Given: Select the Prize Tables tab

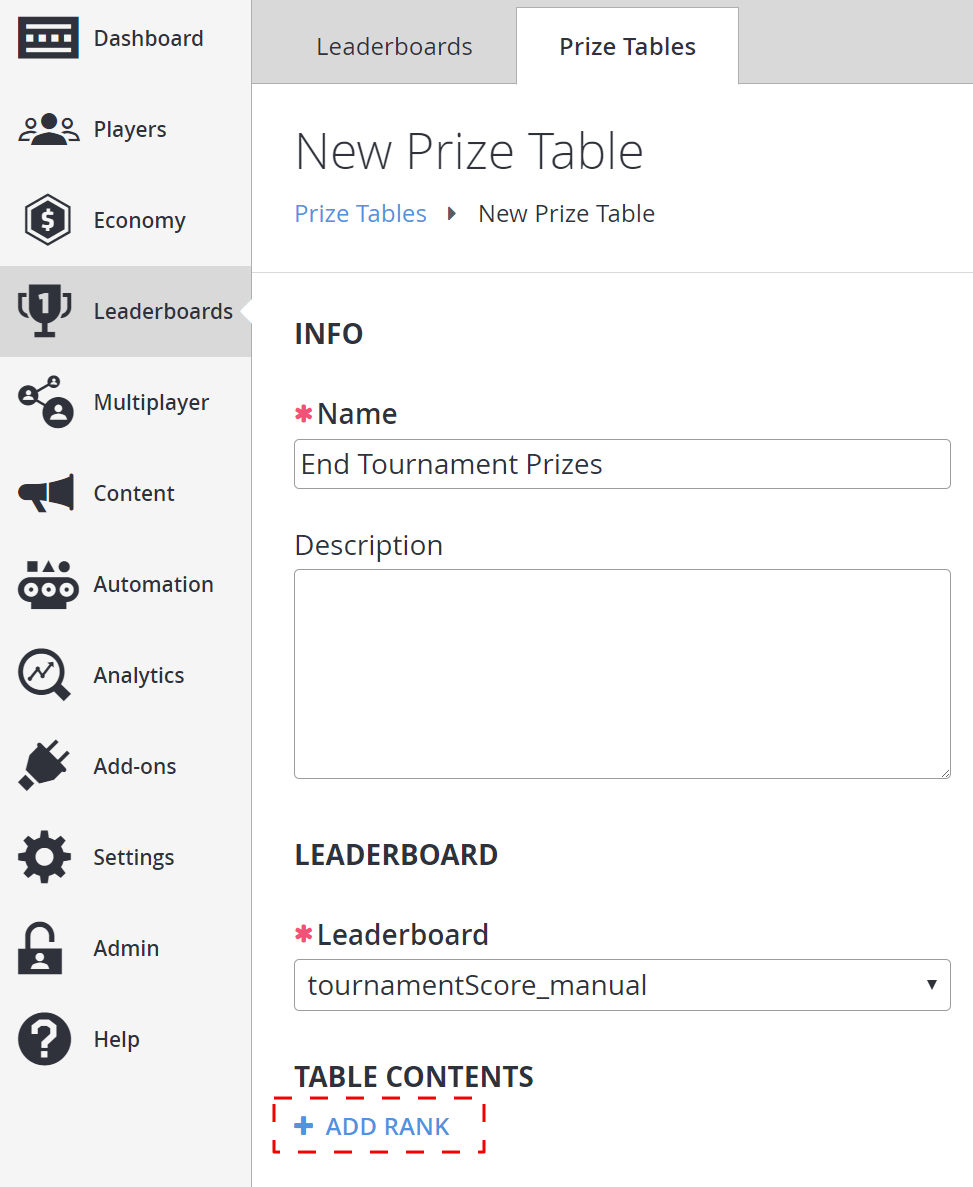Looking at the screenshot, I should click(x=628, y=46).
